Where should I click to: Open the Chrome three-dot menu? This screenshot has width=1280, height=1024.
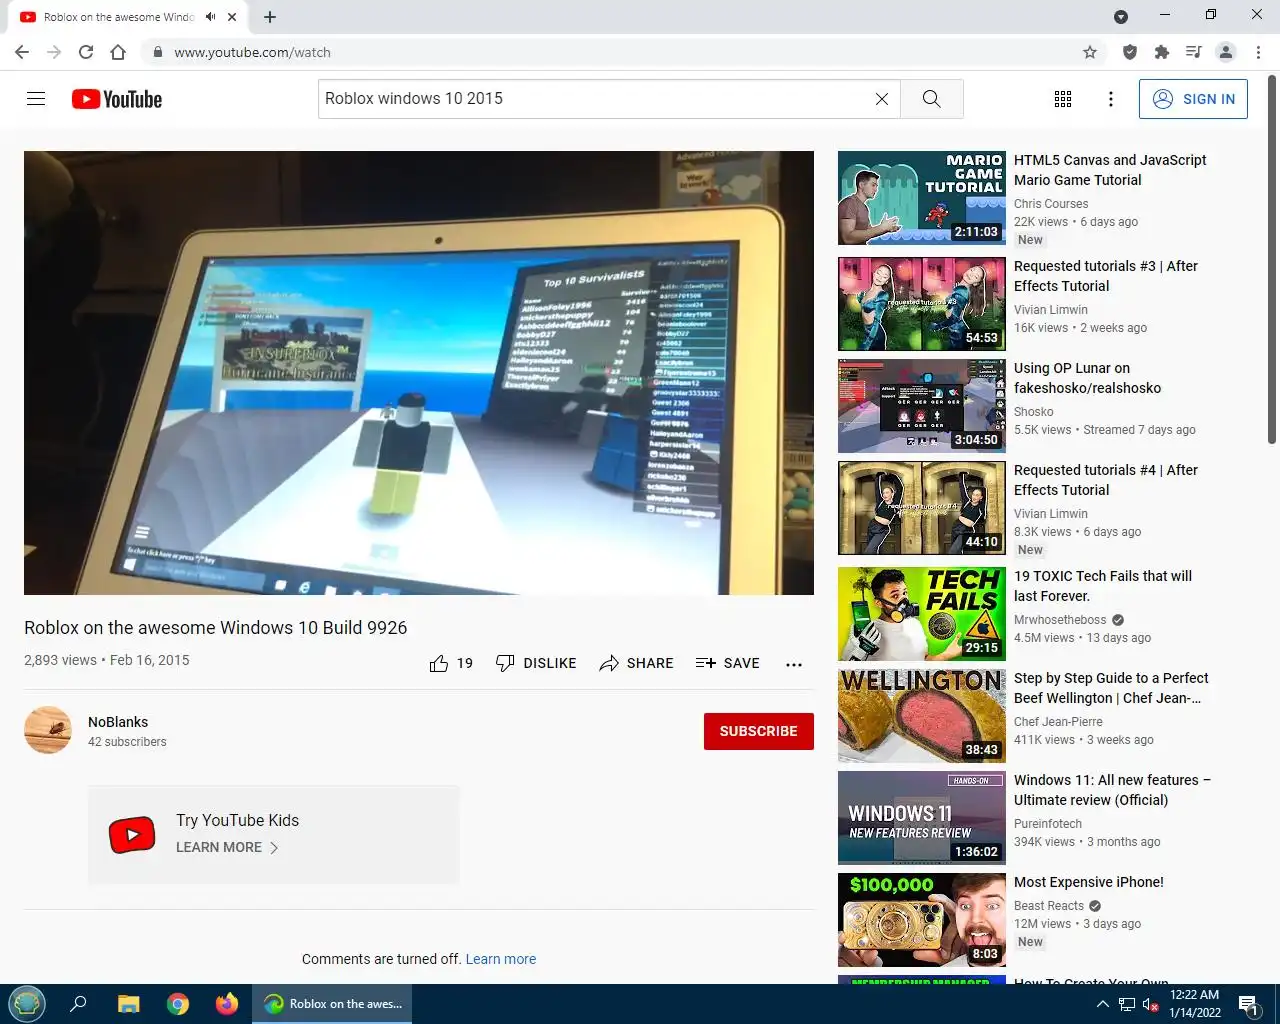tap(1258, 52)
